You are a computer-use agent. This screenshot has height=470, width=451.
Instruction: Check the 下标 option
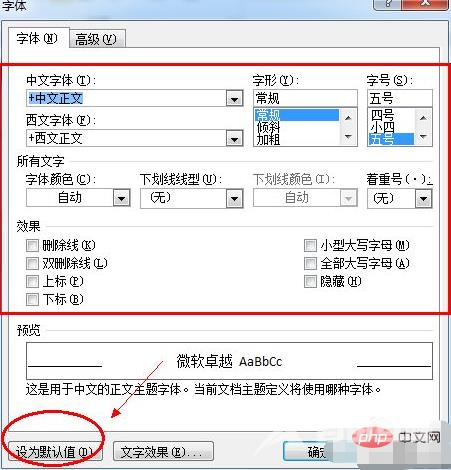32,299
